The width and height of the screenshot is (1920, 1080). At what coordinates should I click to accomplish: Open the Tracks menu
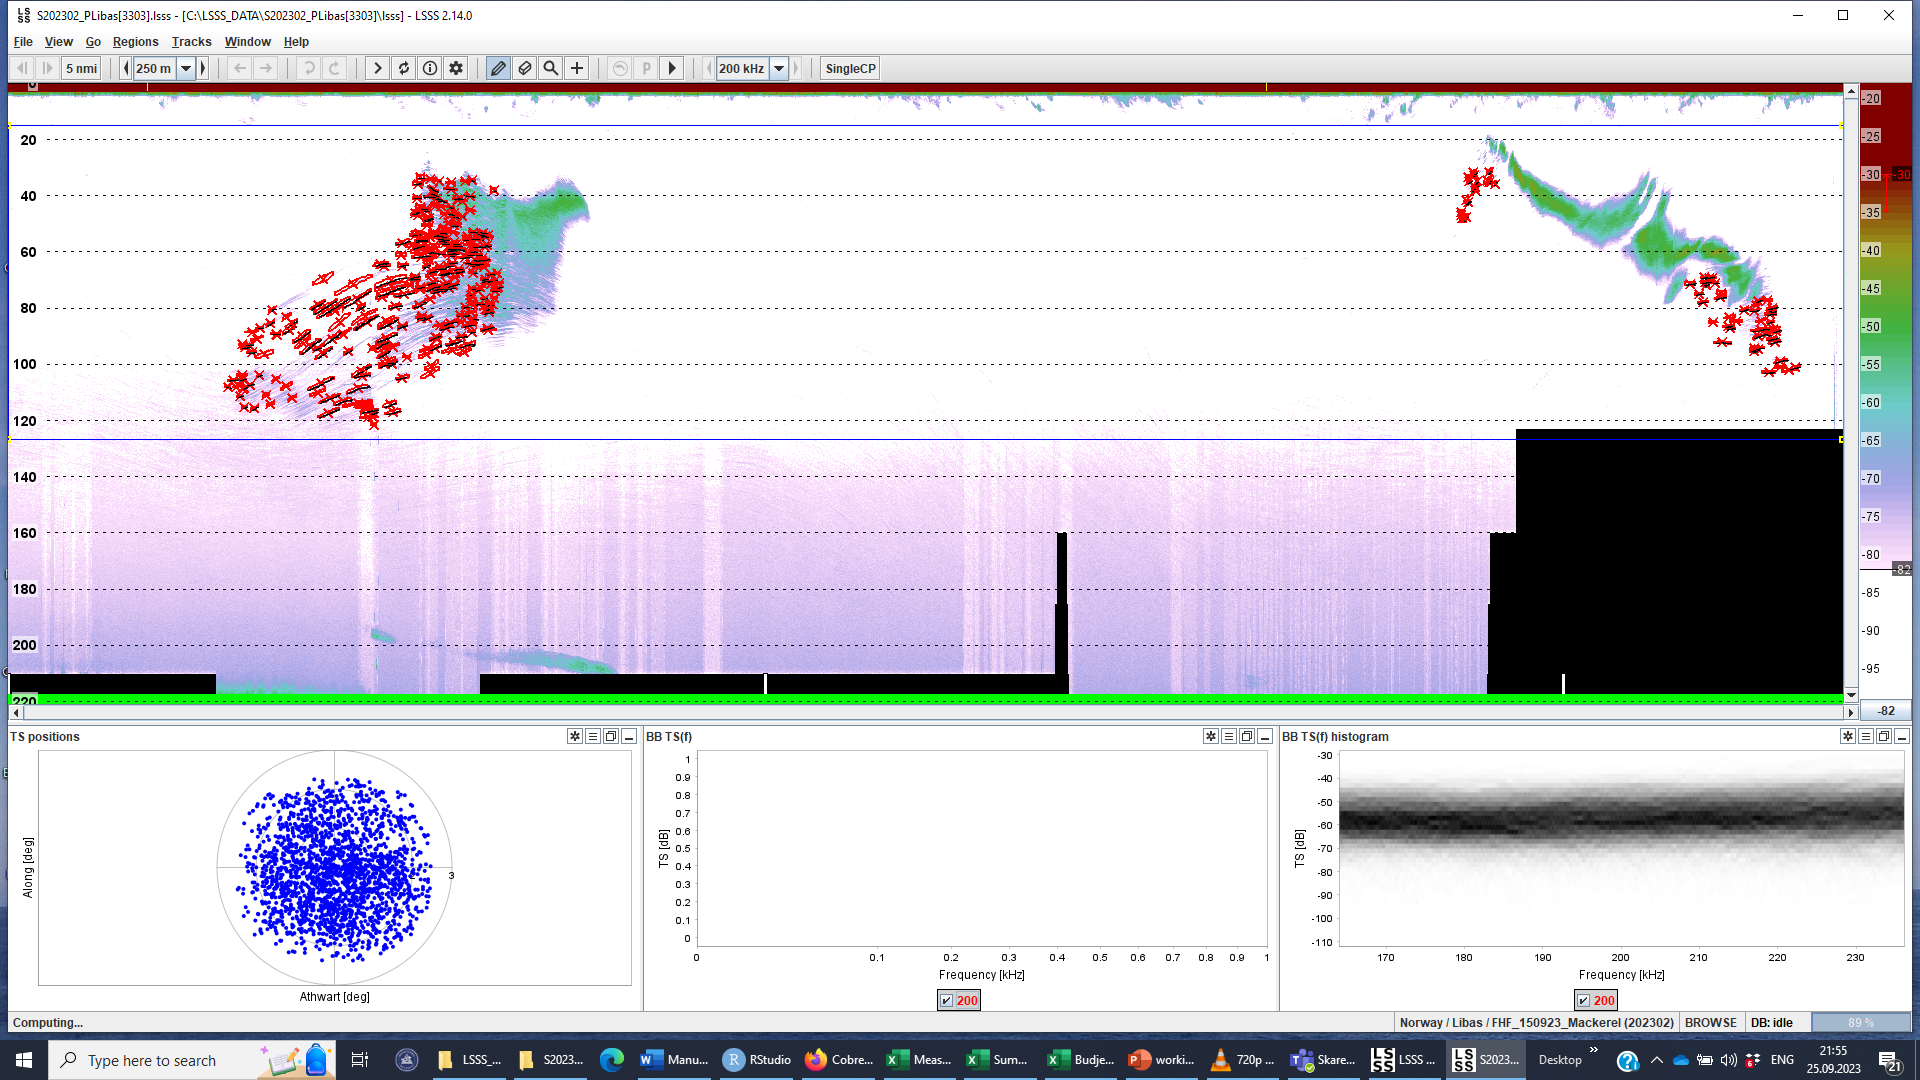click(x=190, y=42)
